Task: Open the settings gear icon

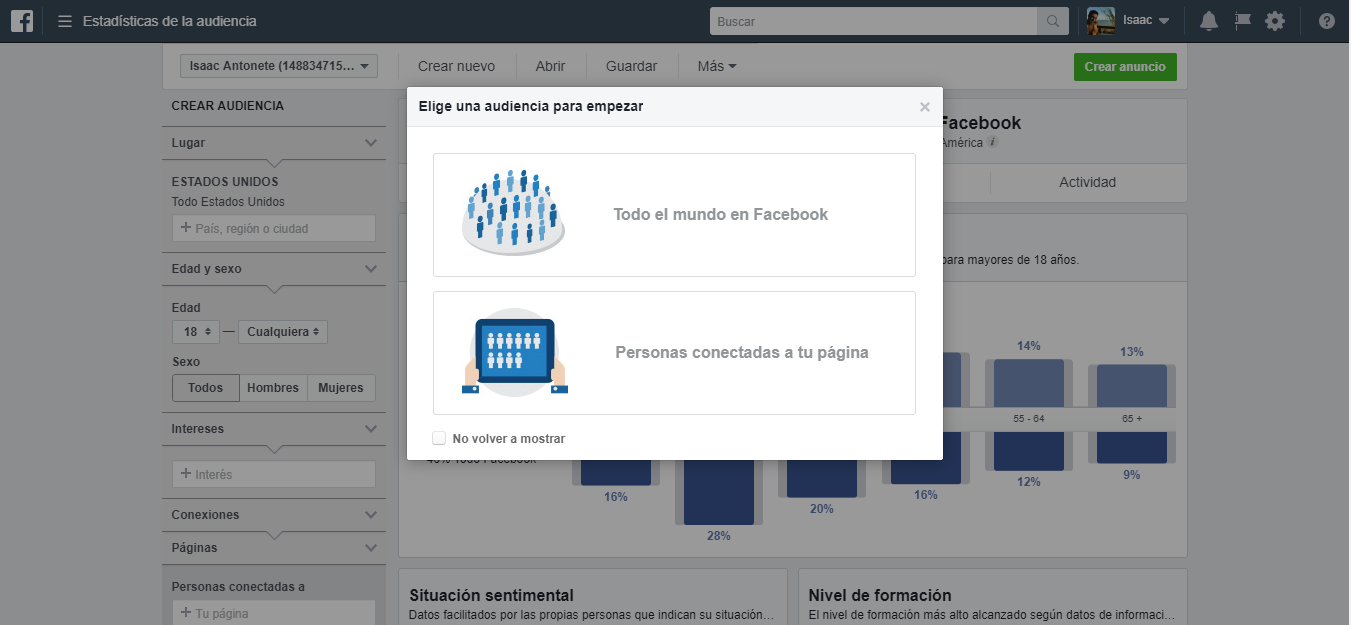Action: coord(1275,21)
